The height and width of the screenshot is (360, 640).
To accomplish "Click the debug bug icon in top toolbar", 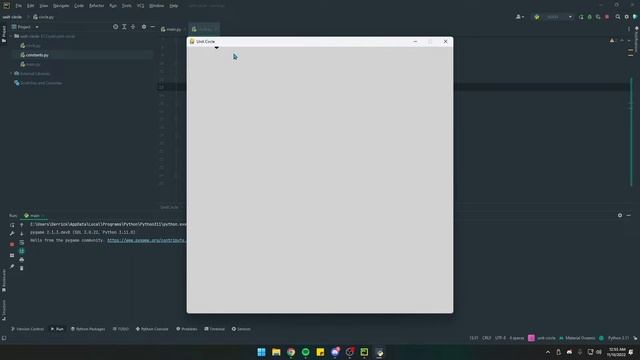I will (589, 17).
